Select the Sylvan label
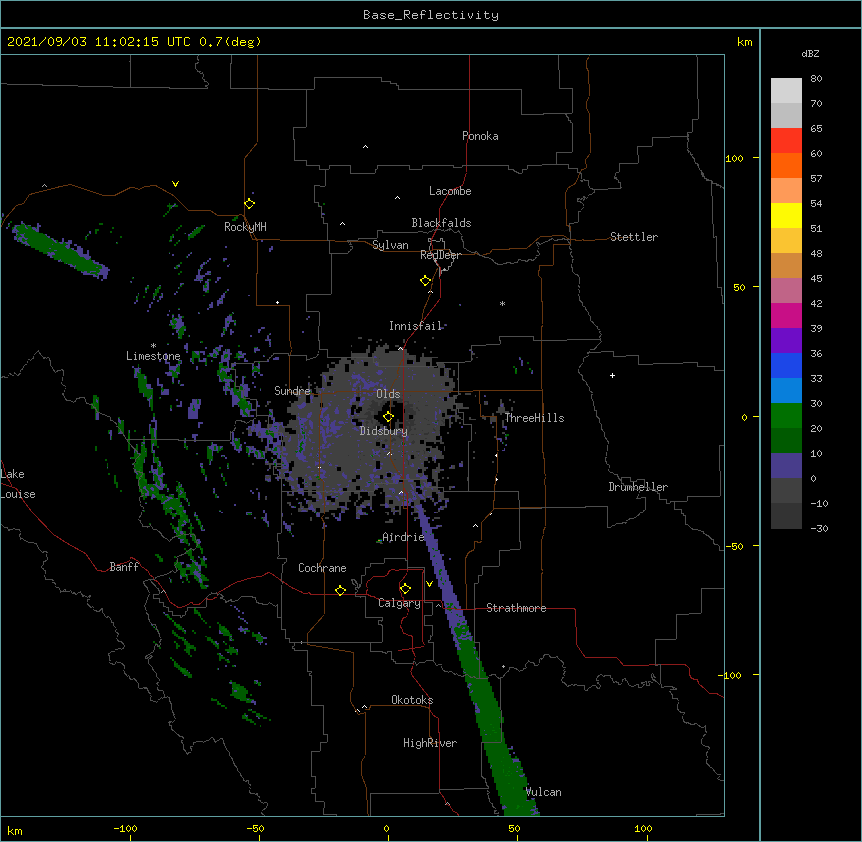This screenshot has height=842, width=862. tap(390, 245)
